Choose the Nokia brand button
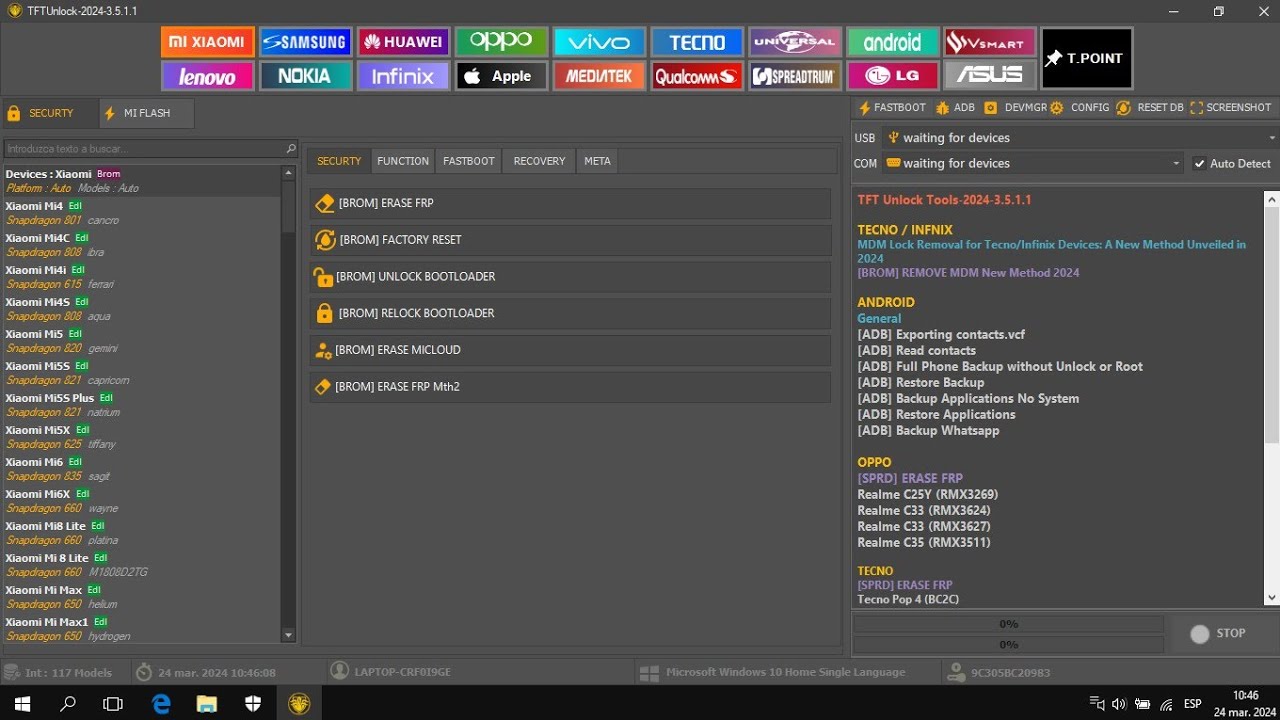This screenshot has height=720, width=1280. (x=305, y=76)
